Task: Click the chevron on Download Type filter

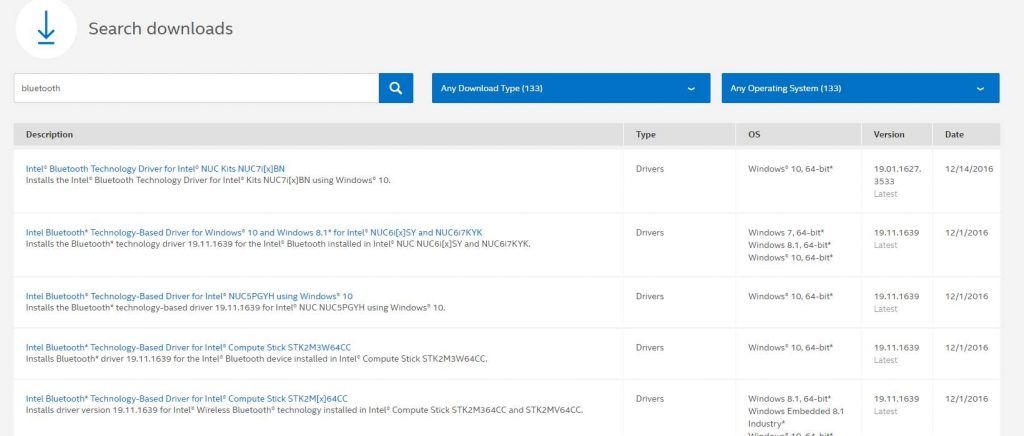Action: tap(690, 89)
